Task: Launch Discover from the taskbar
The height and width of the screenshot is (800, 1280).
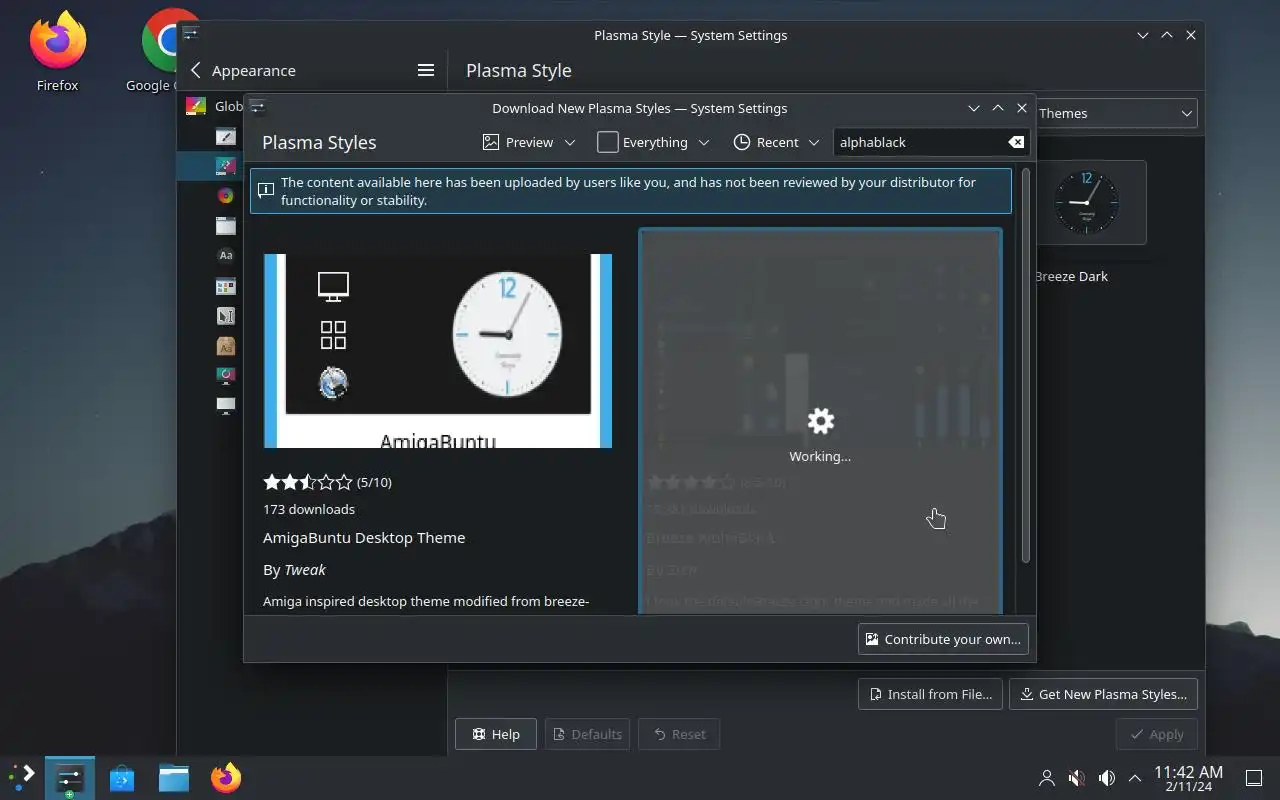Action: point(122,777)
